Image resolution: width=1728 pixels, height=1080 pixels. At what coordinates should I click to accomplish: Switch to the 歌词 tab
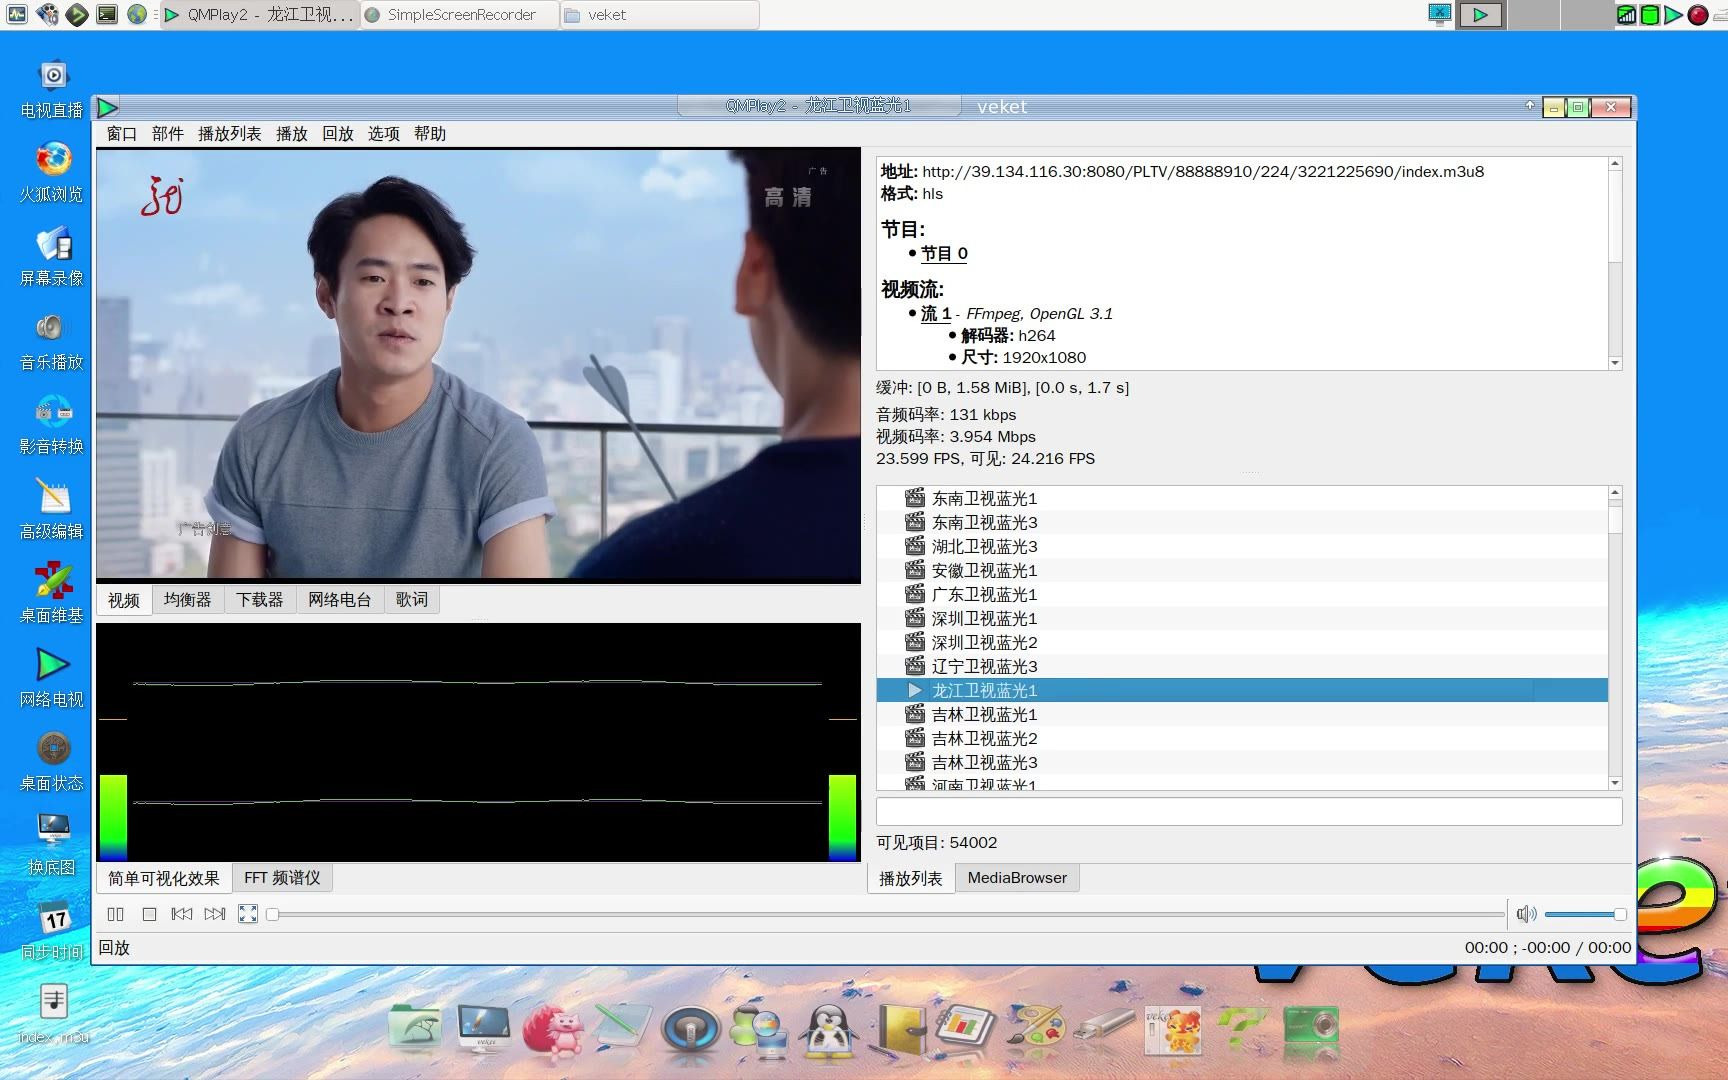412,600
